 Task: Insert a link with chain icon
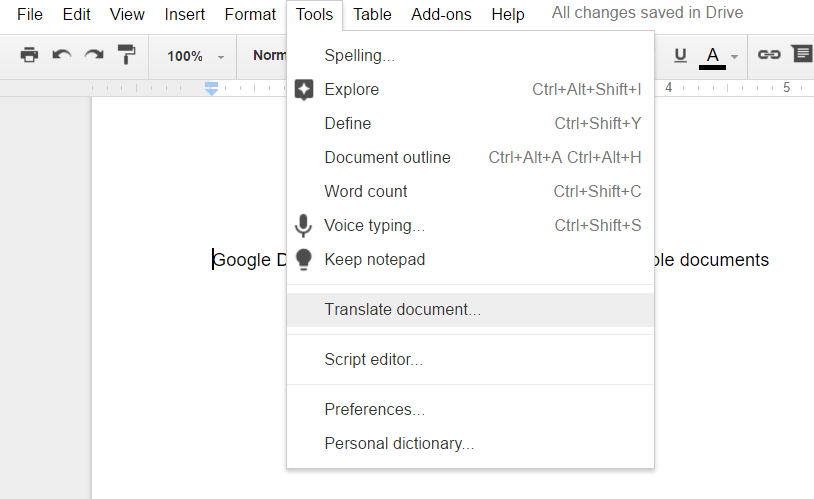(769, 55)
